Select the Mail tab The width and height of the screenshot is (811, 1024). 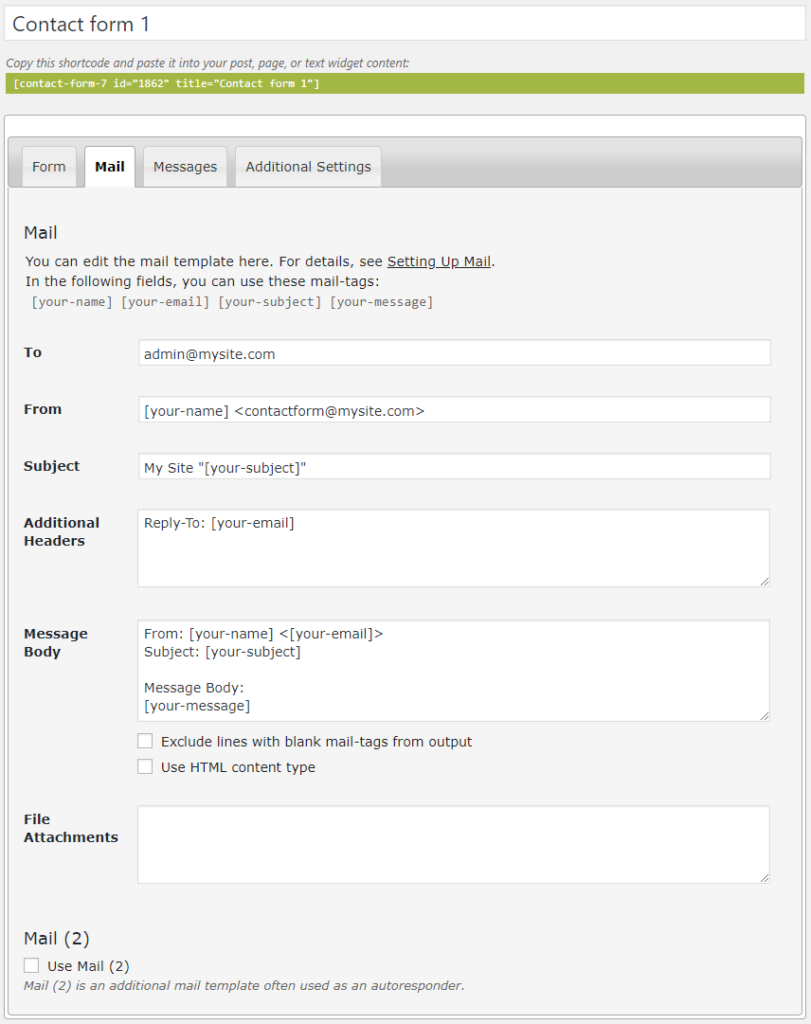109,167
